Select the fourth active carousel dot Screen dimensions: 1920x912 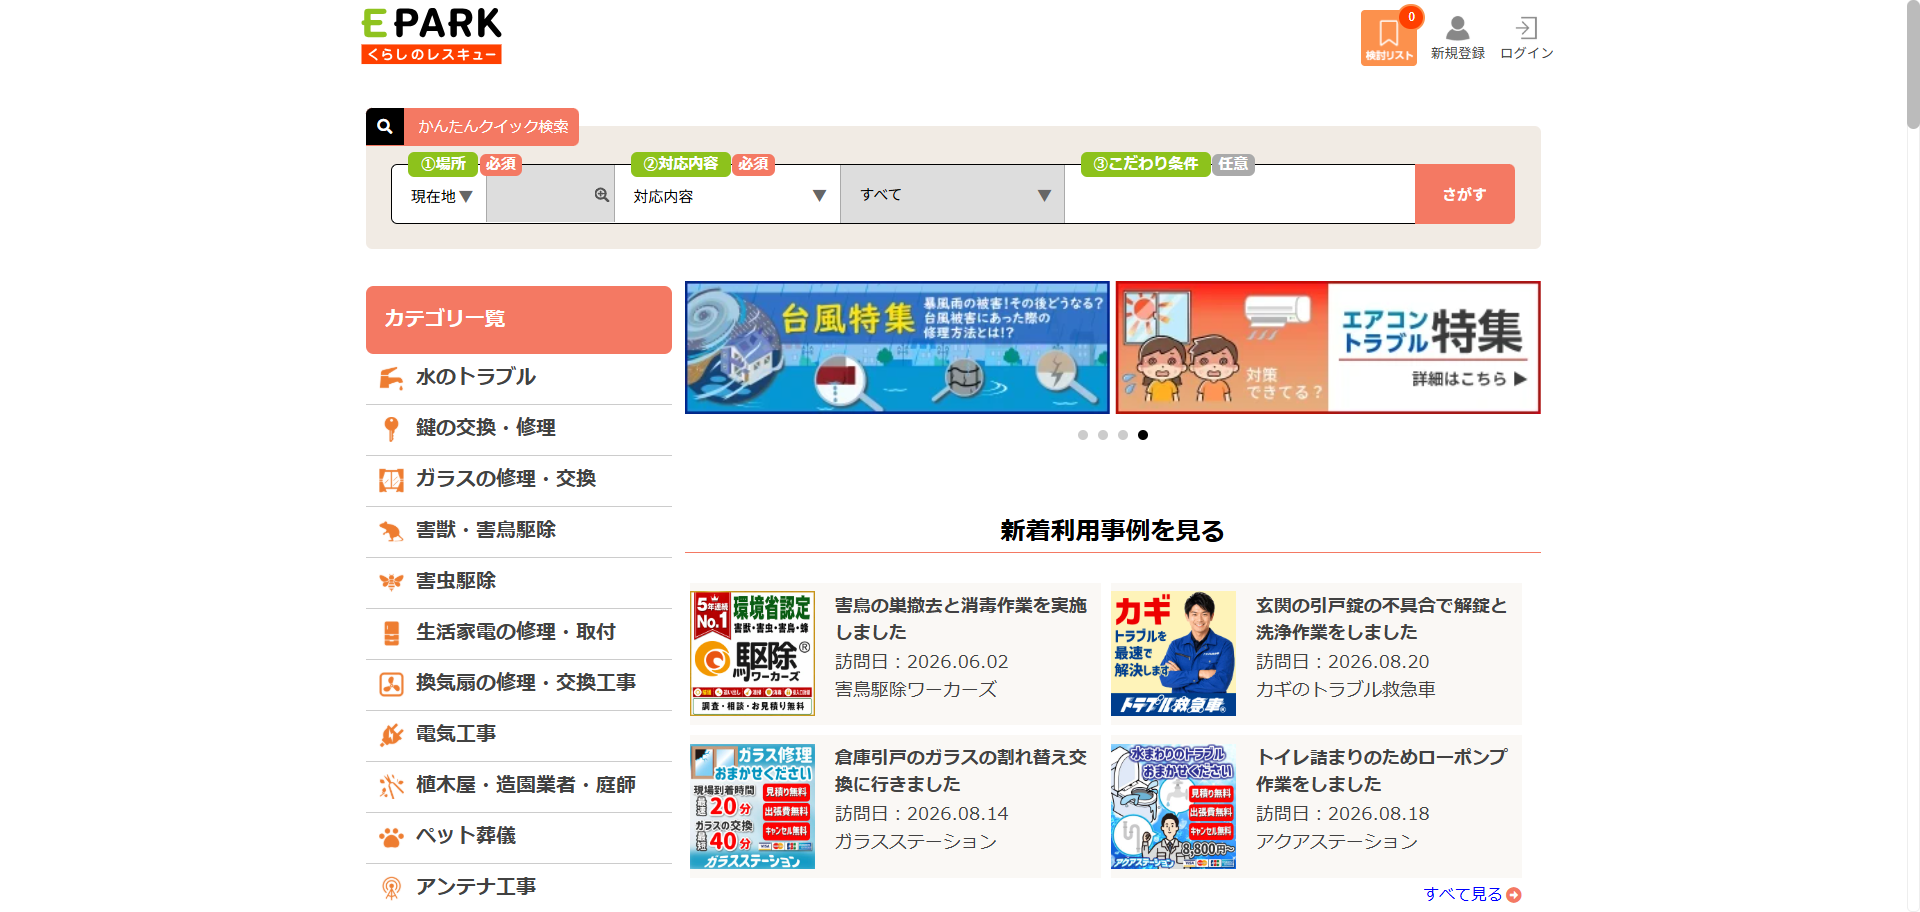1143,435
